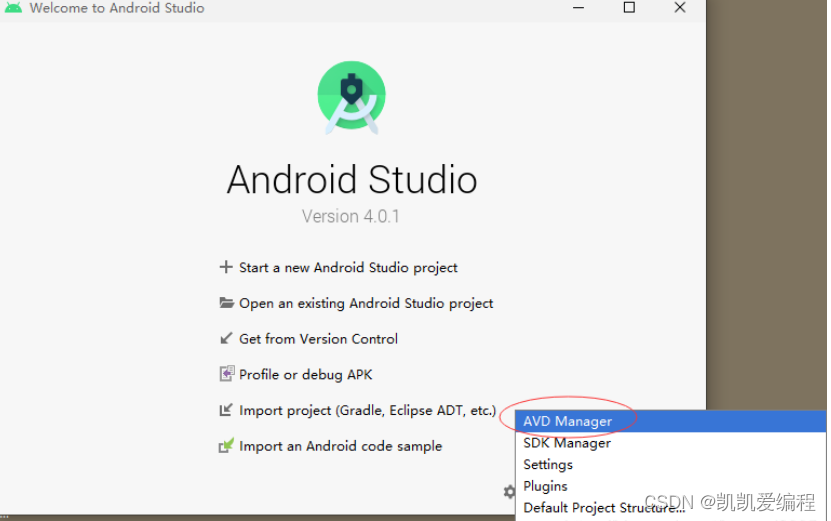
Task: Click the folder icon beside Open an existing project
Action: pos(226,303)
